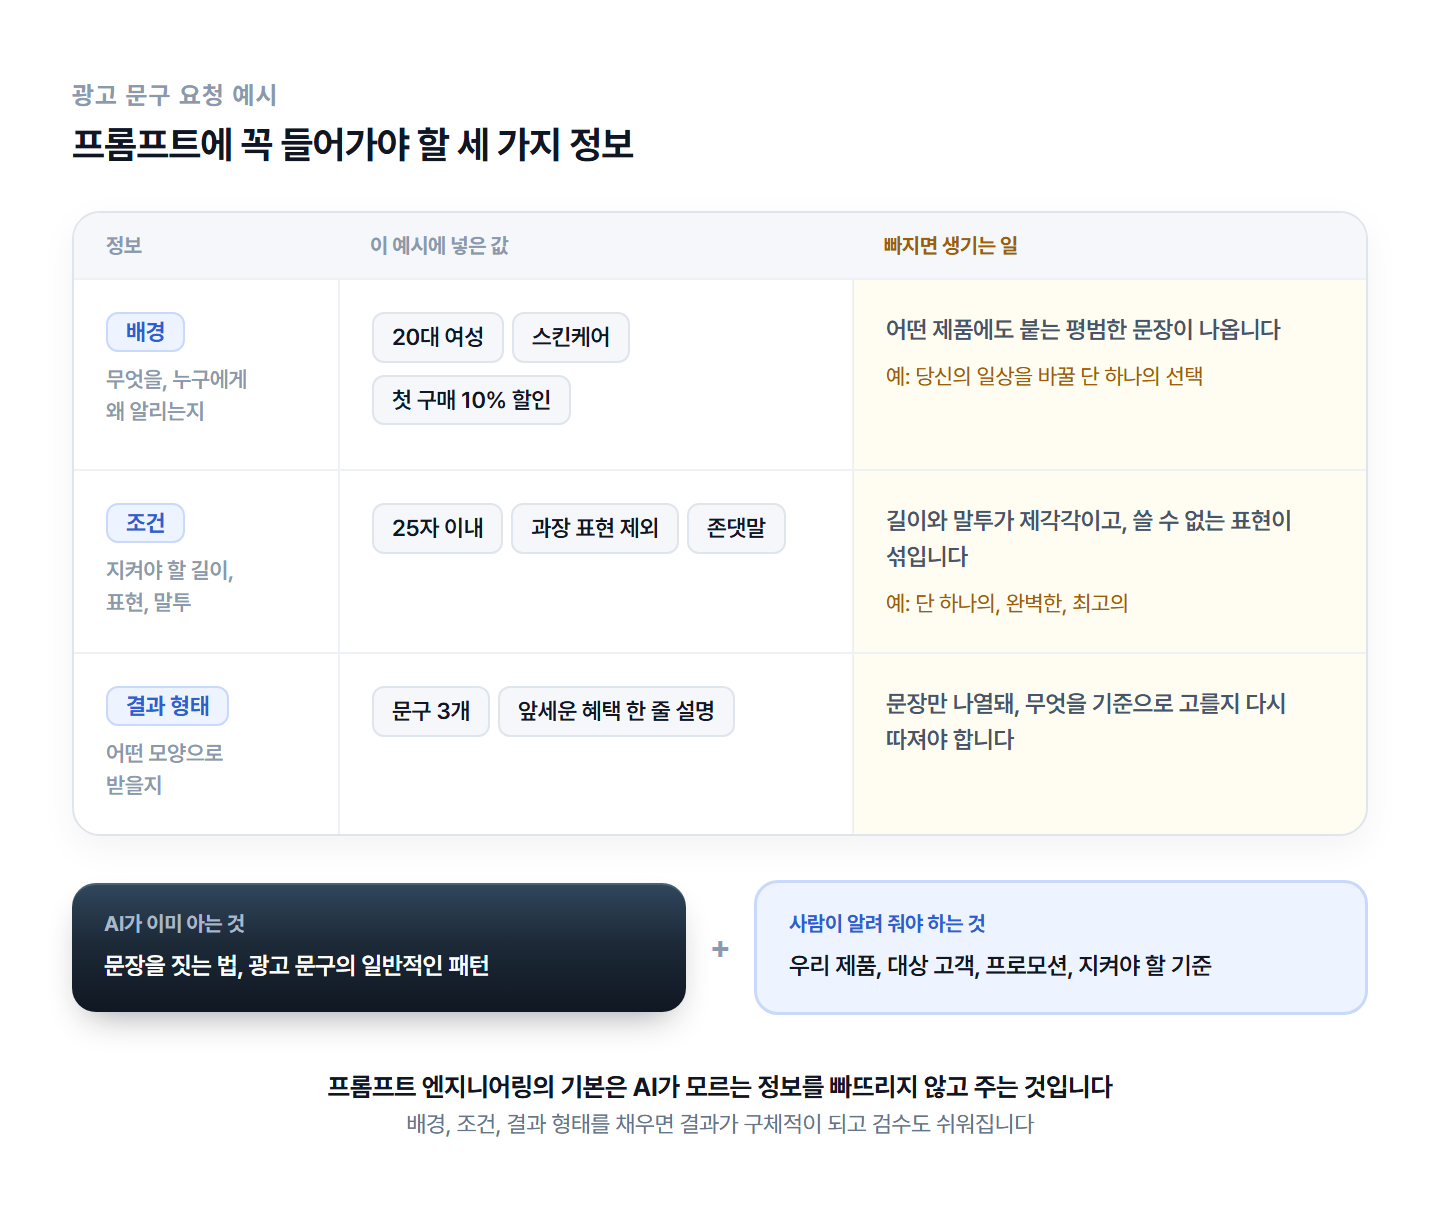Click the dark card label "AI가 이미 아는 것"
Viewport: 1440px width, 1206px height.
coord(175,923)
